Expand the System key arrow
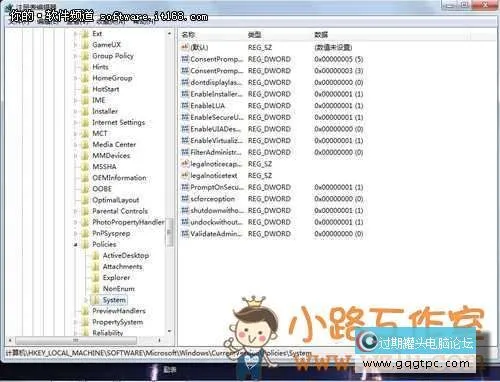The height and width of the screenshot is (382, 500). [x=86, y=300]
